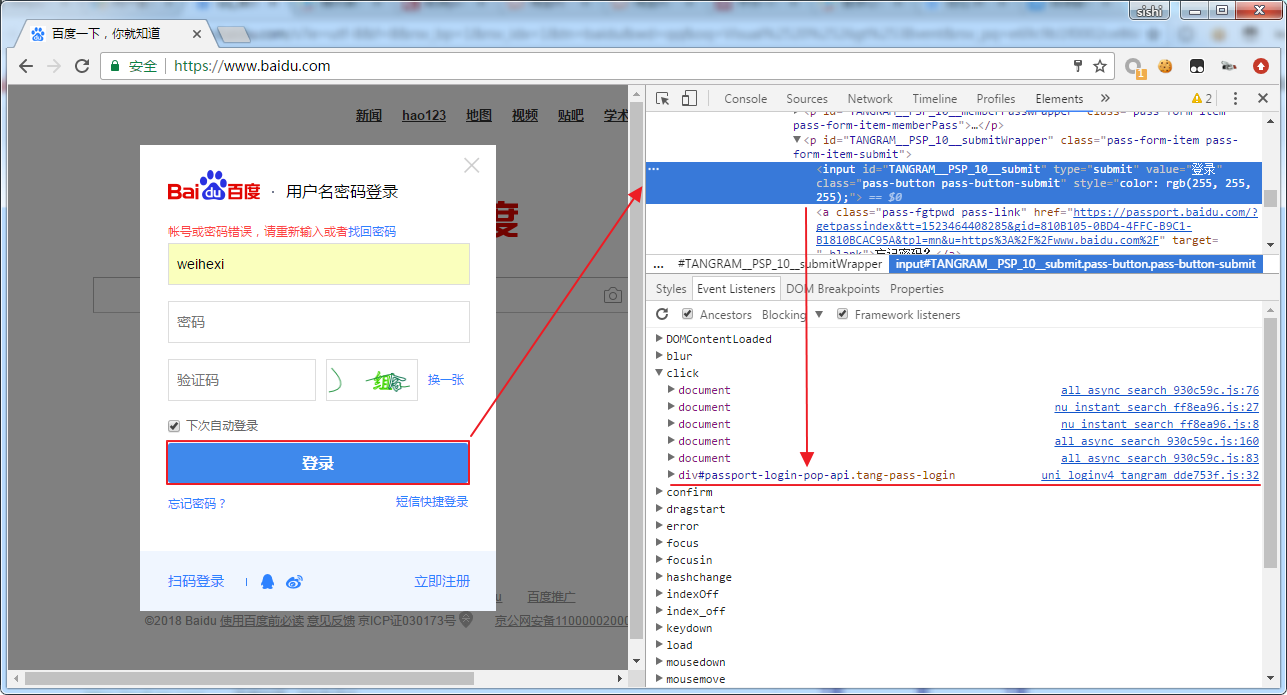This screenshot has height=695, width=1287.
Task: Expand the blur event listener group
Action: 659,356
